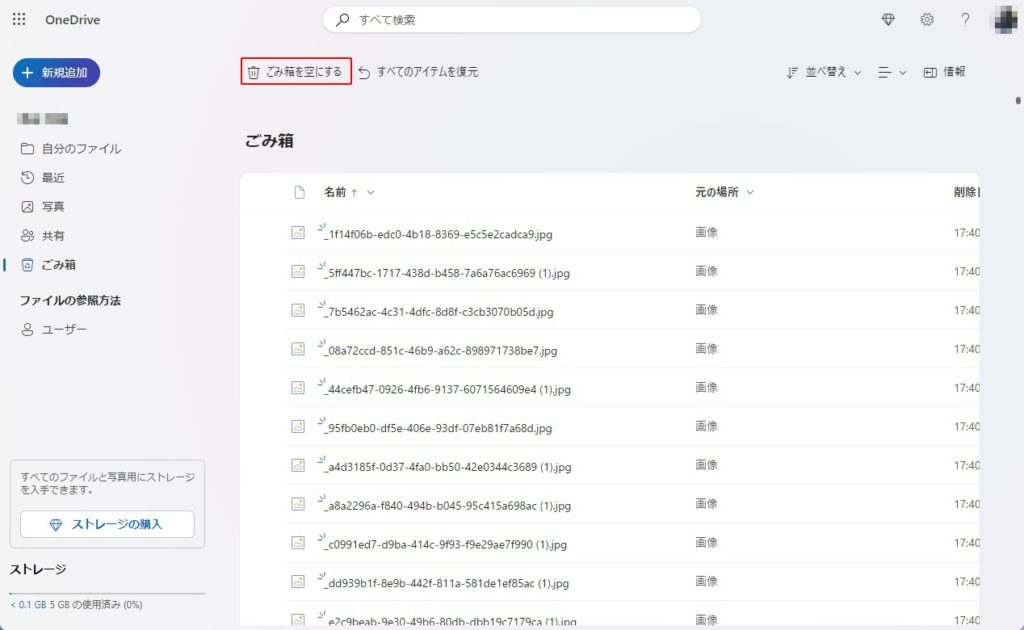Open the 情報 details pane

coord(944,72)
